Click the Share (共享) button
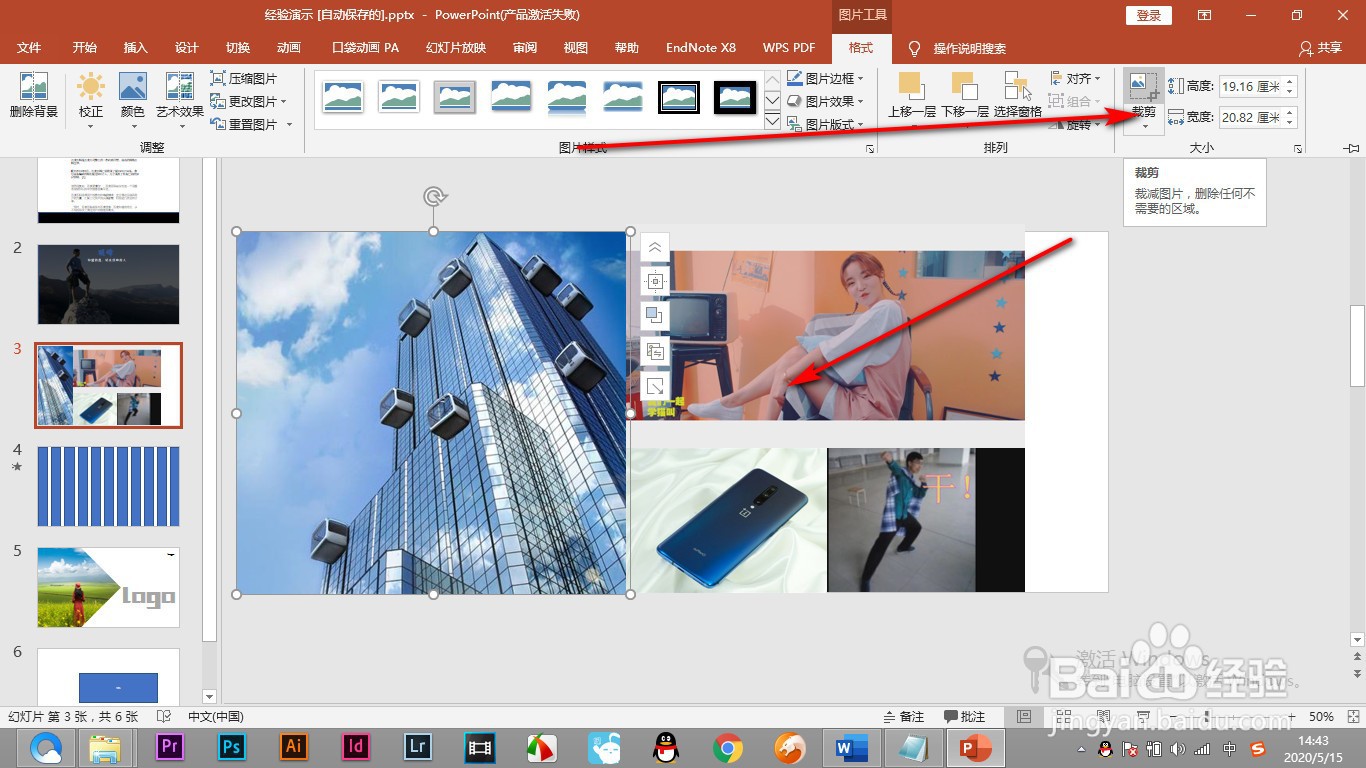The height and width of the screenshot is (768, 1366). pos(1320,48)
